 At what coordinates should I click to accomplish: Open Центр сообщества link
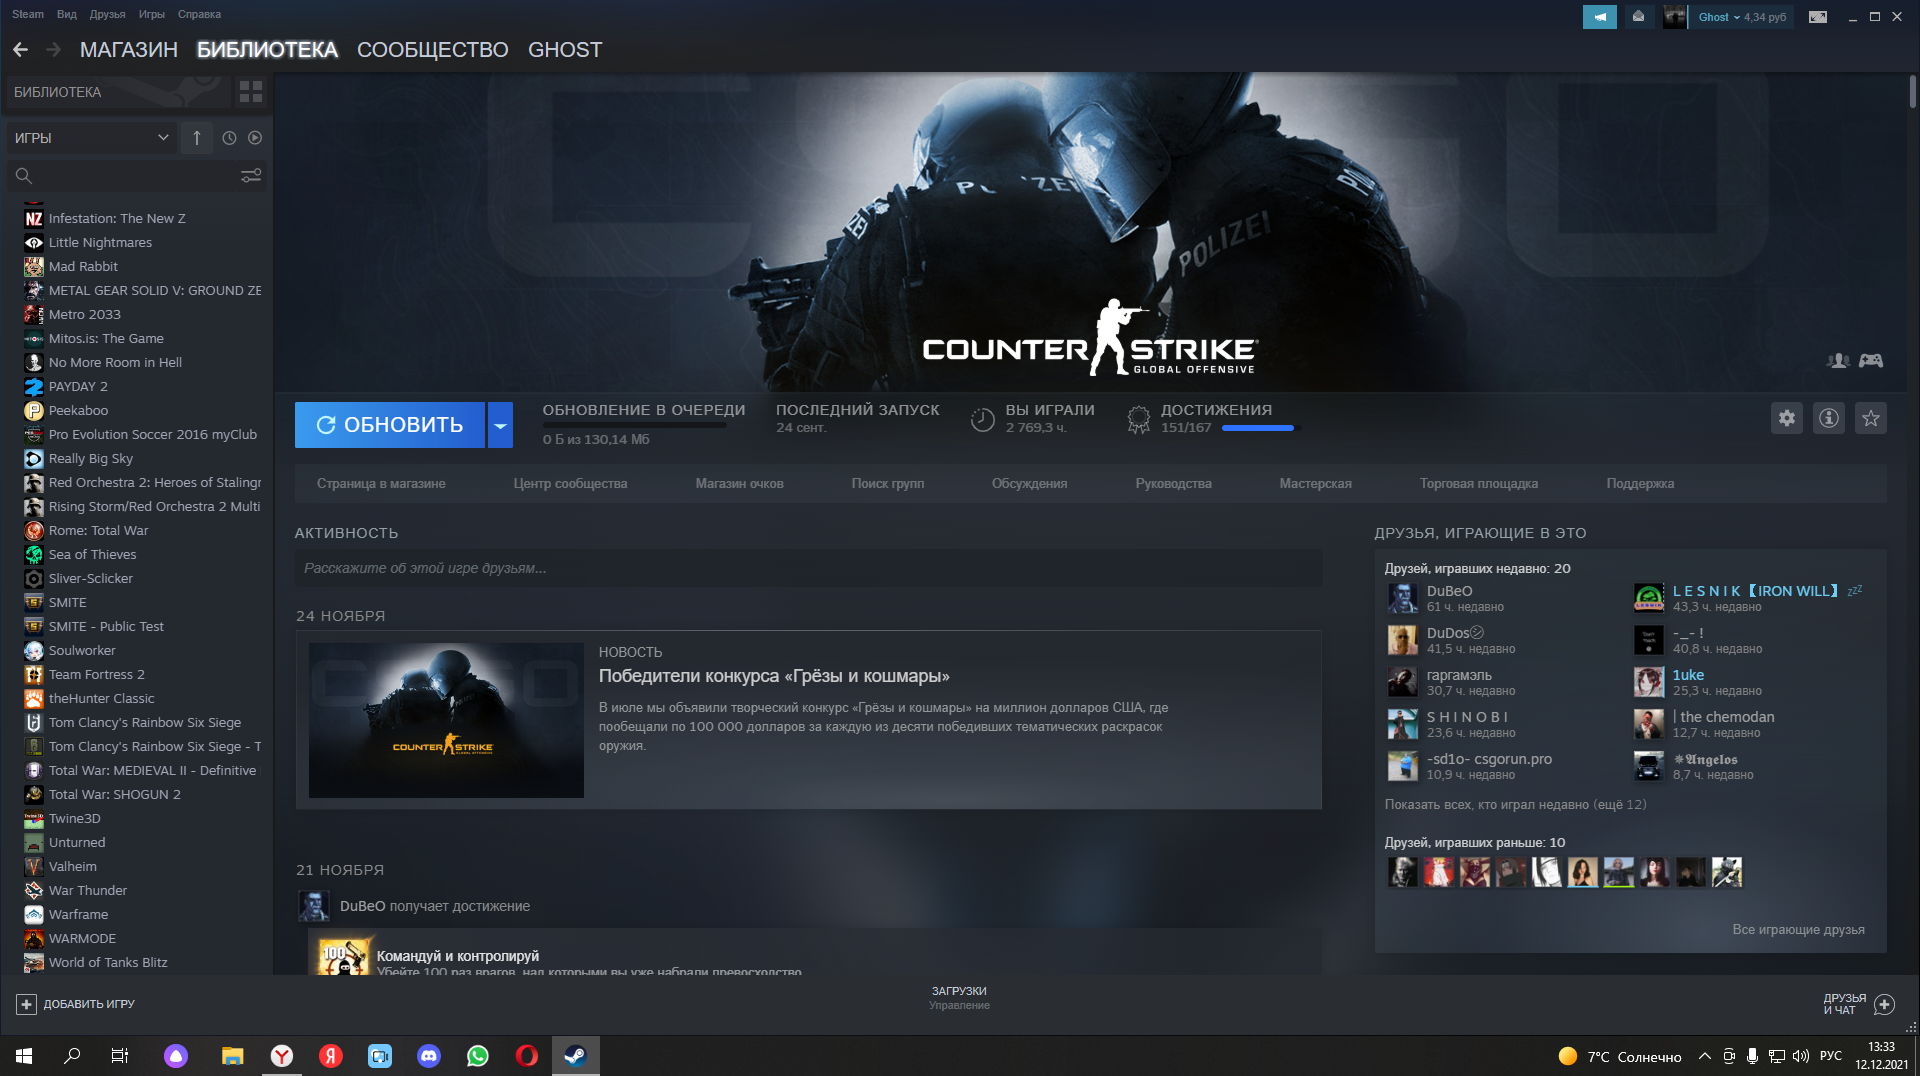(570, 483)
